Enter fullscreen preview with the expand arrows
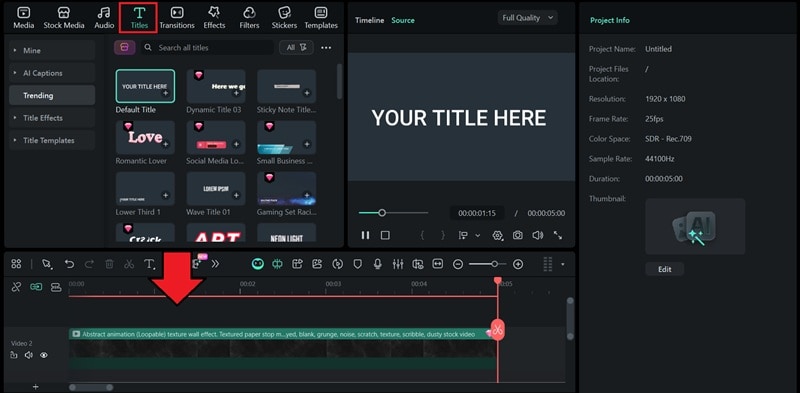 point(558,235)
